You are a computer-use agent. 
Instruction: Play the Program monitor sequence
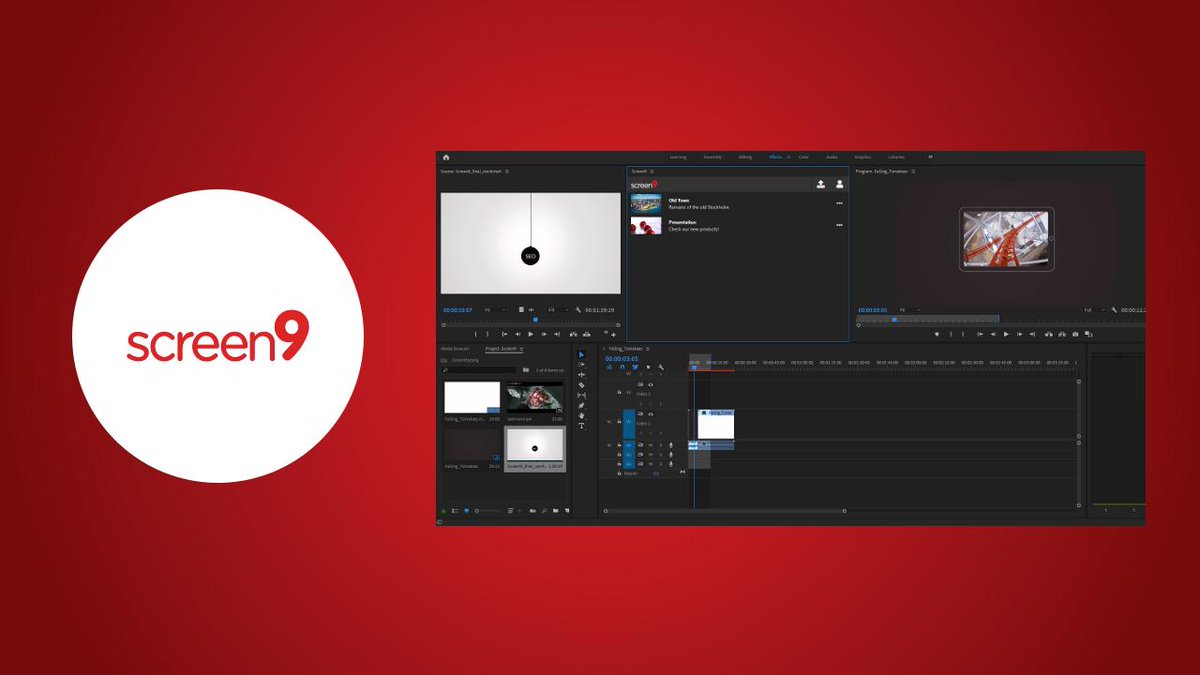pos(1006,334)
